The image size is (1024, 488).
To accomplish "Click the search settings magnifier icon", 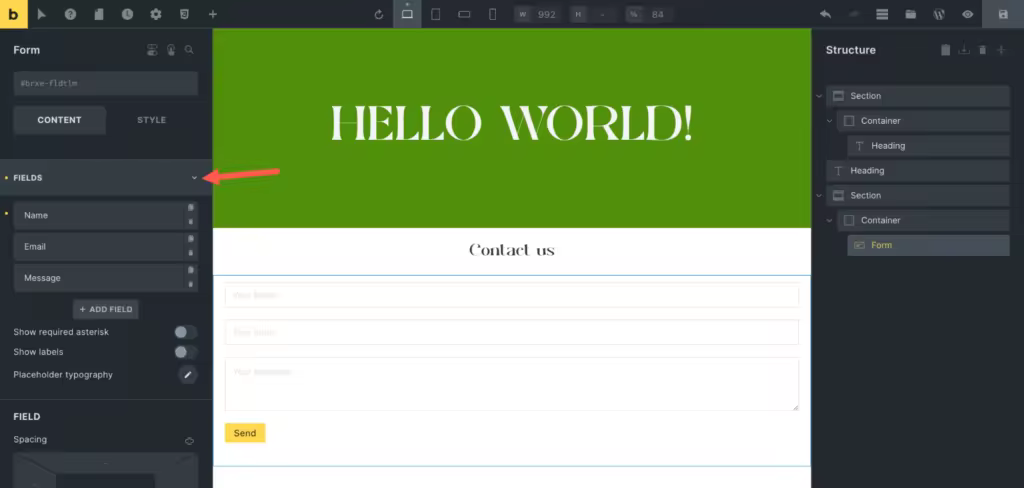I will tap(189, 50).
